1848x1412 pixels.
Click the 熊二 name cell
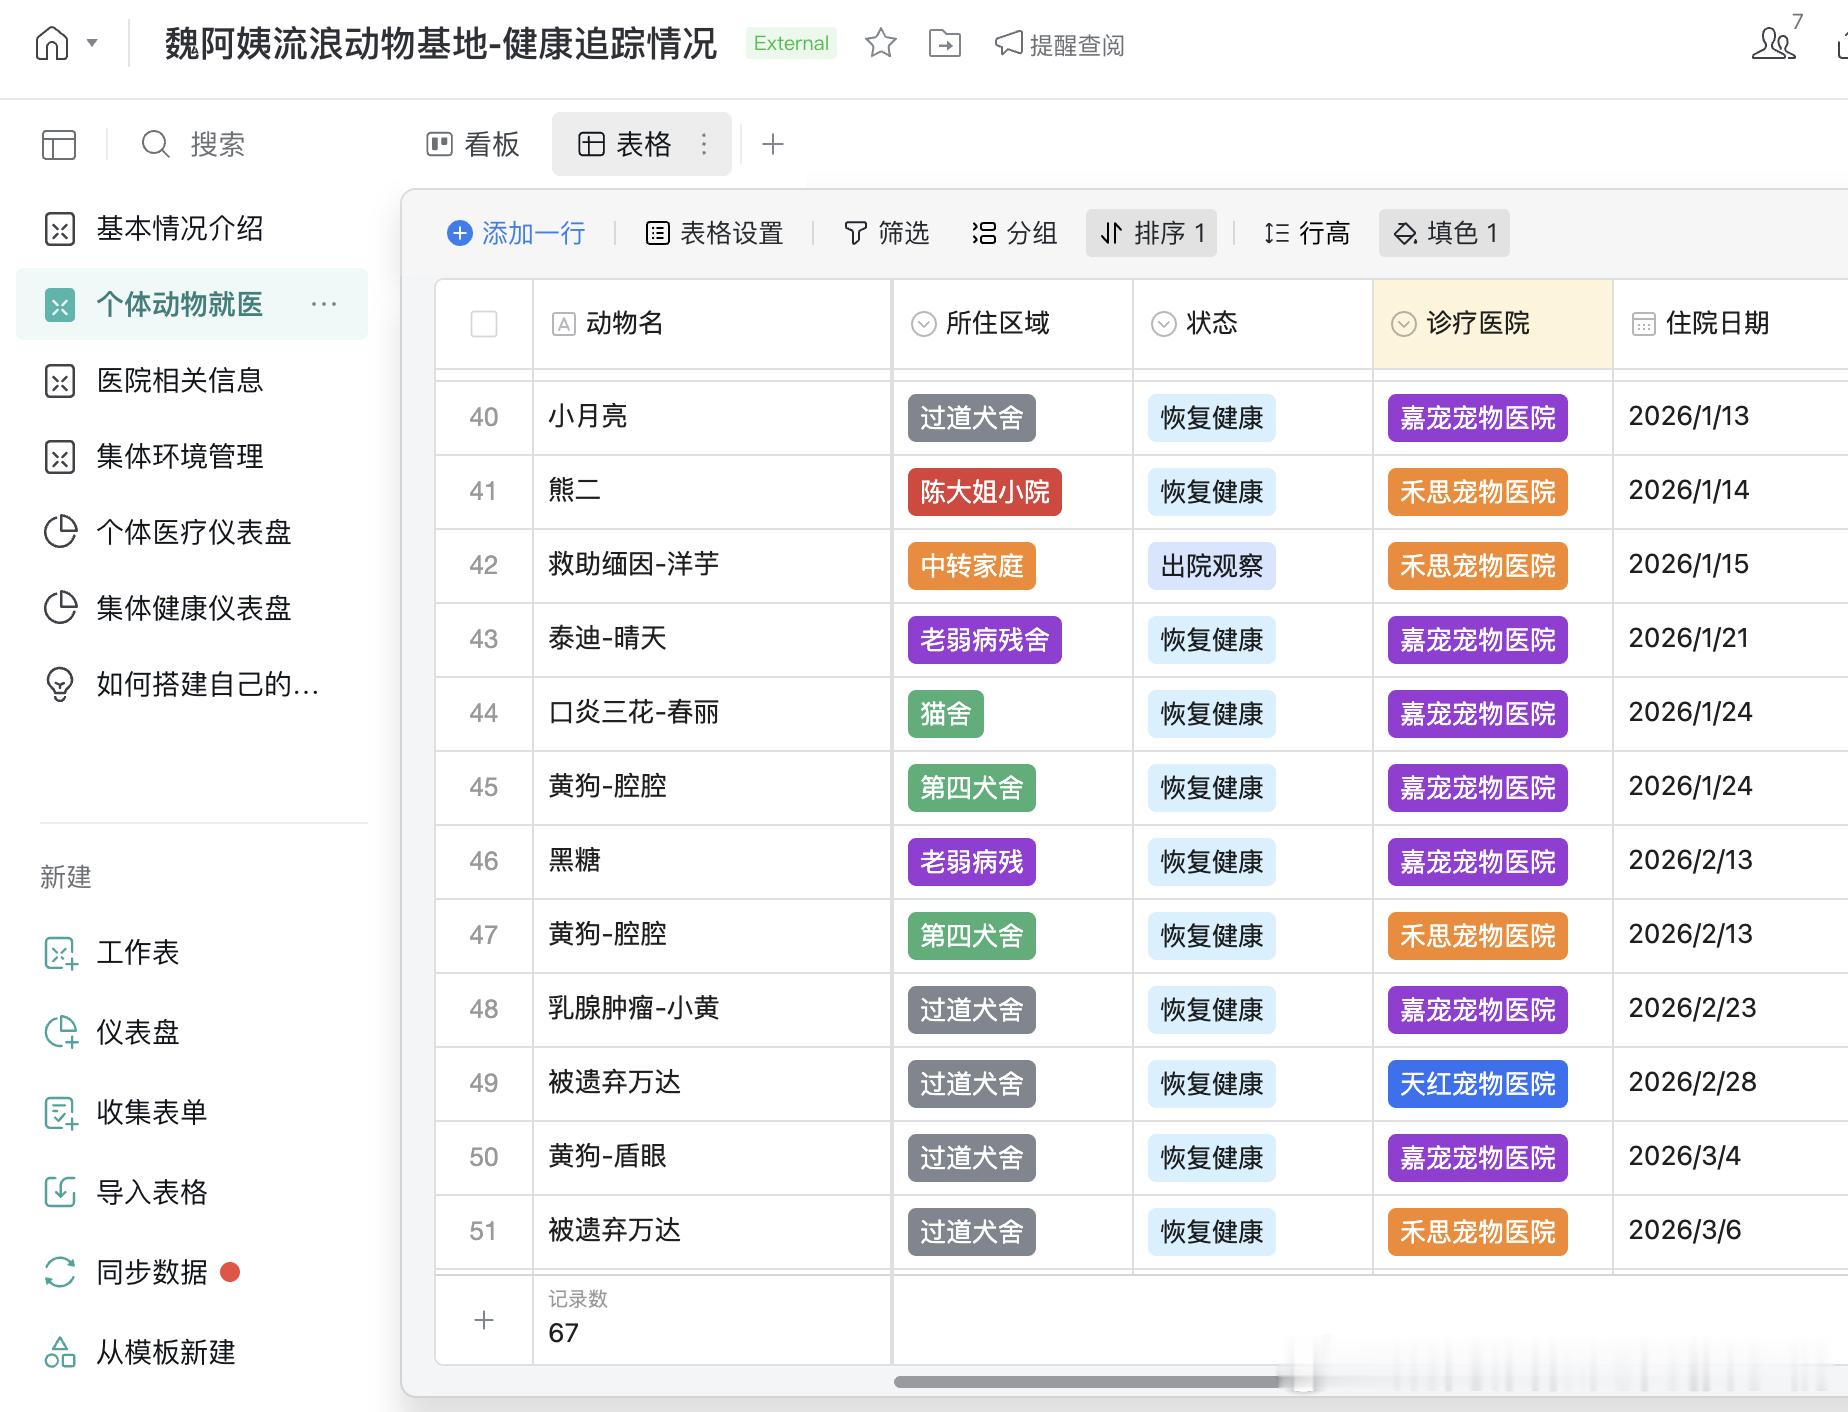point(712,491)
